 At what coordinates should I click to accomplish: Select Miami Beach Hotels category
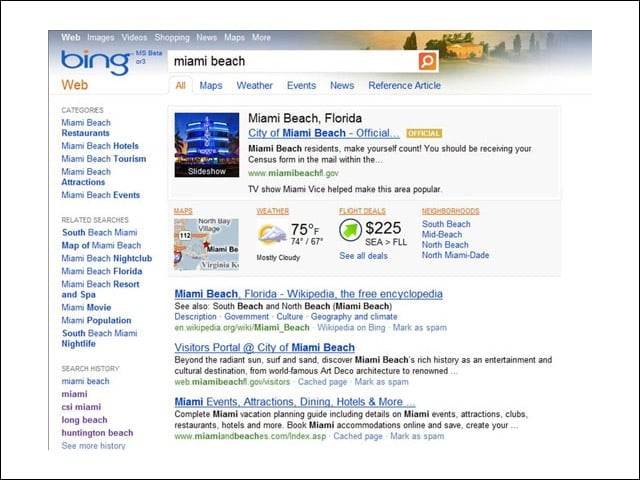tap(100, 146)
